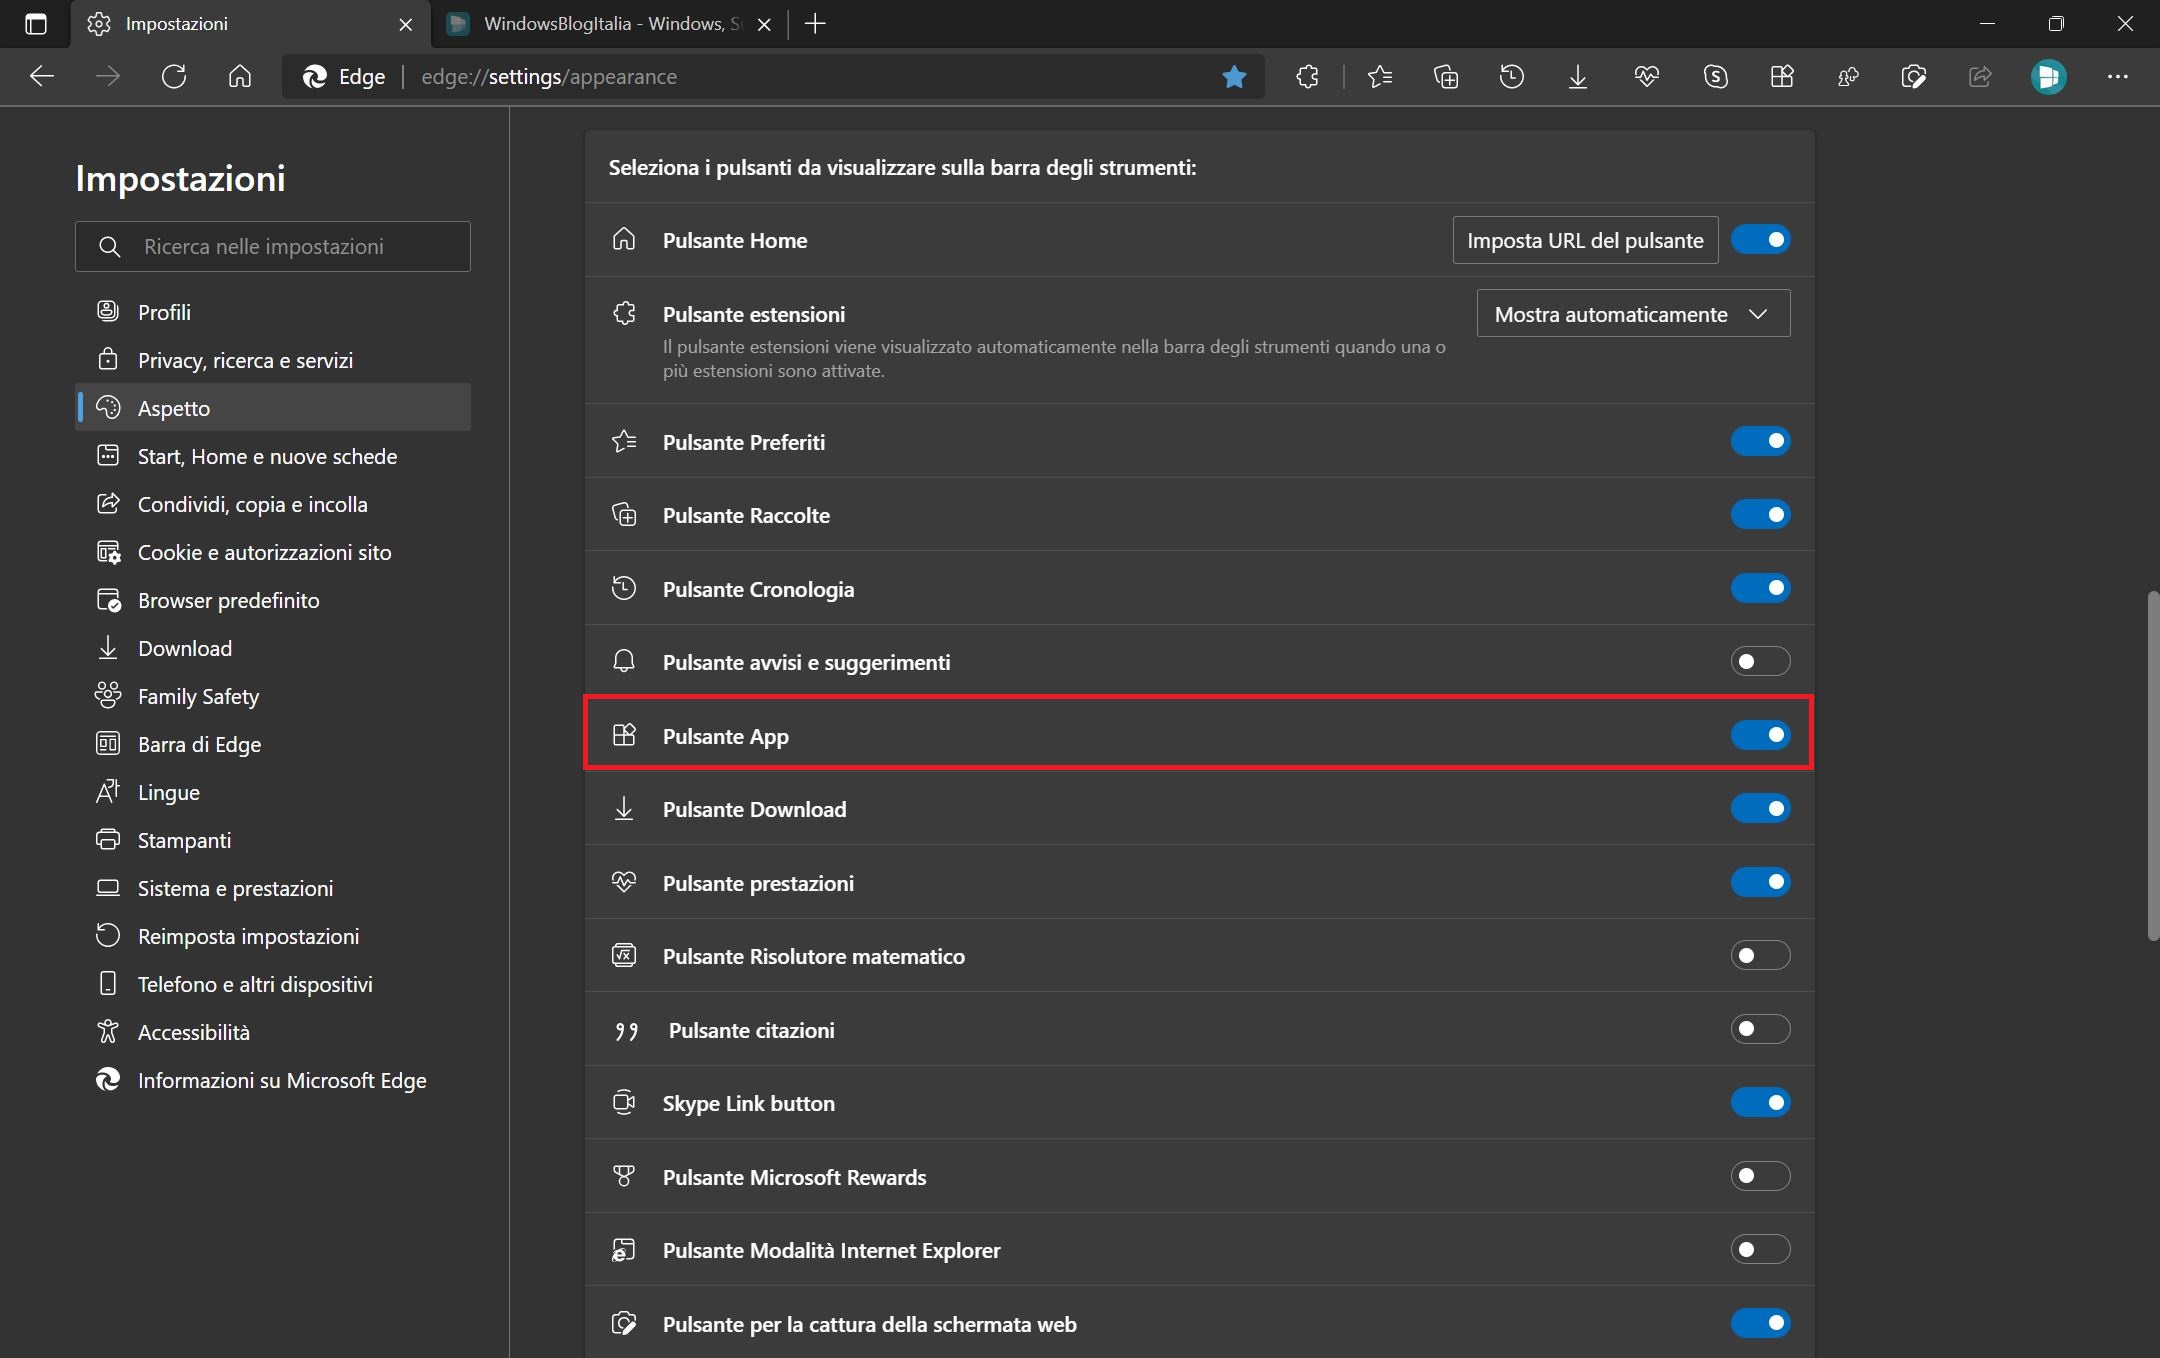Open Cookie e autorizzazioni sito section
This screenshot has width=2160, height=1358.
point(273,552)
